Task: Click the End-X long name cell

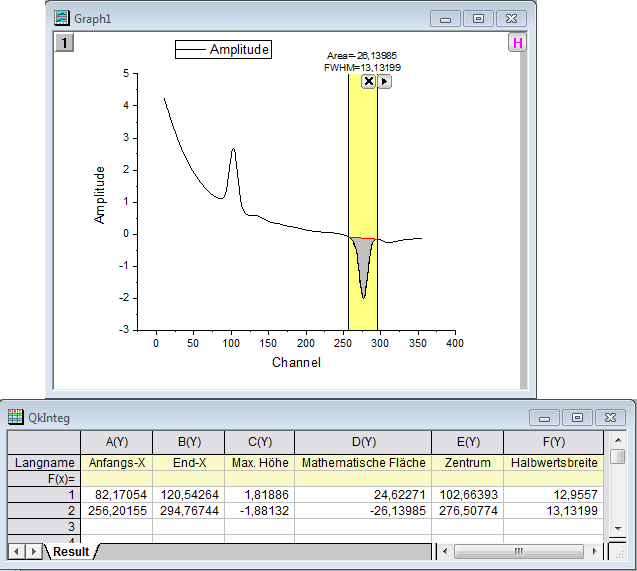Action: click(x=188, y=463)
